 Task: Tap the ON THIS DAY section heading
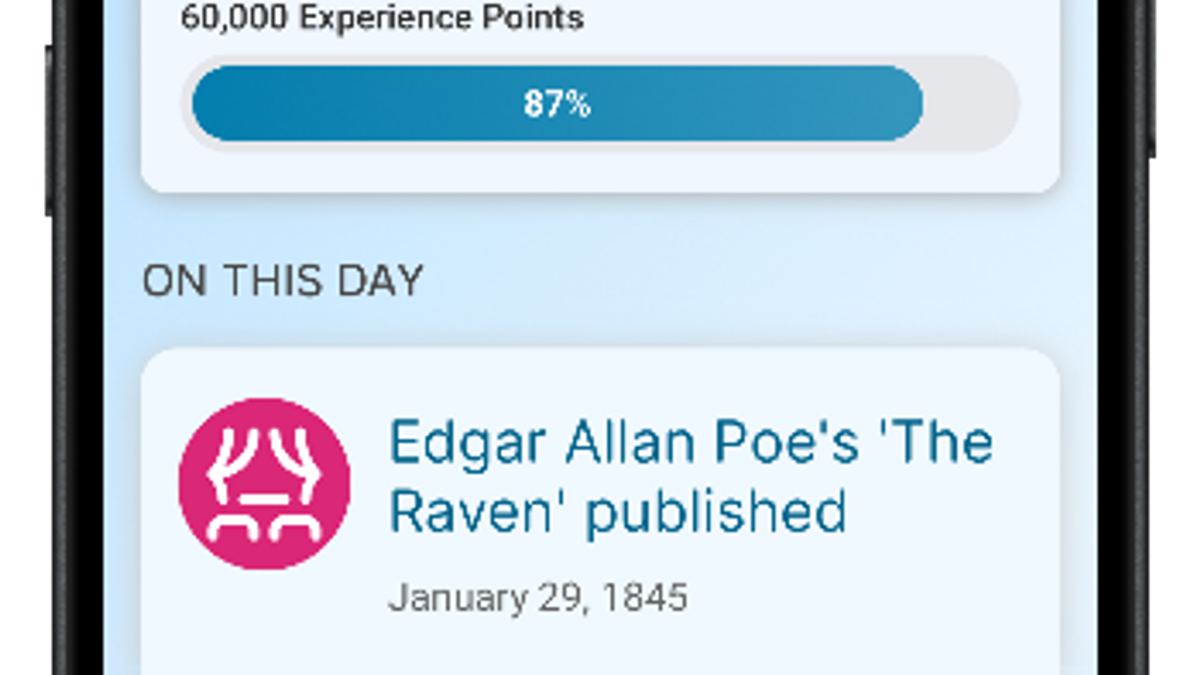pyautogui.click(x=282, y=281)
